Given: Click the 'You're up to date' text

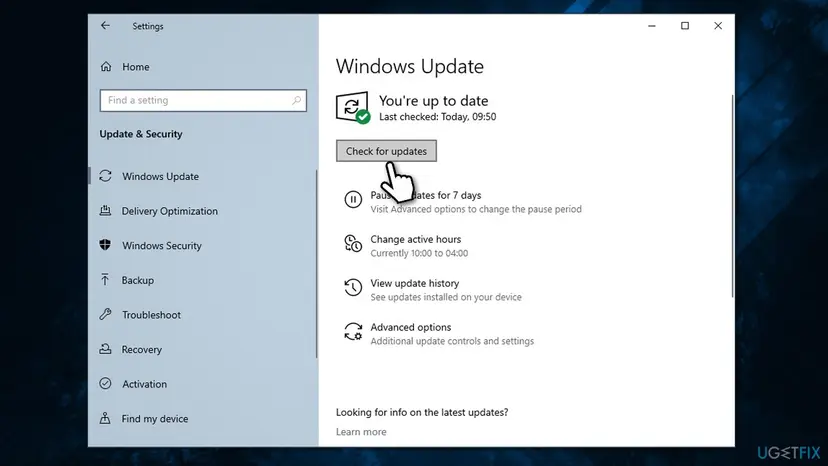Looking at the screenshot, I should click(433, 100).
